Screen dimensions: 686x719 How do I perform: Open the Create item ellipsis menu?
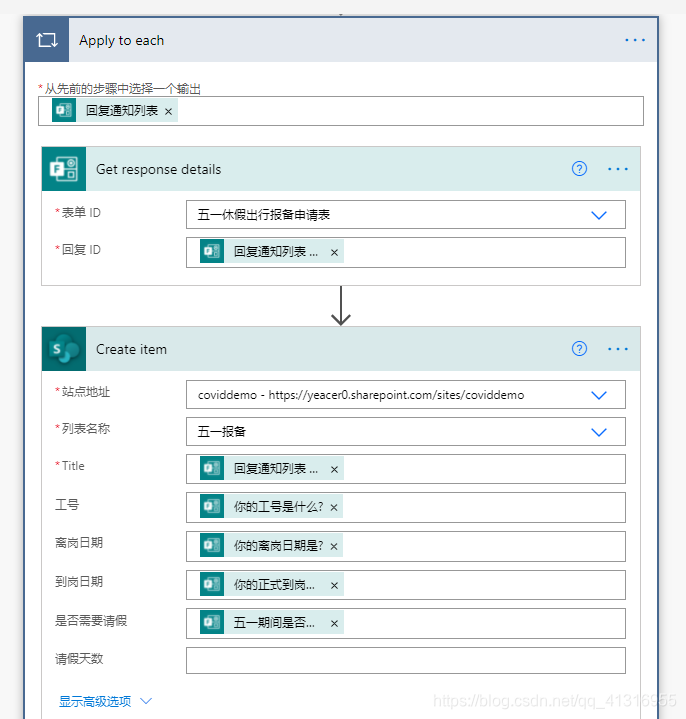click(x=618, y=349)
